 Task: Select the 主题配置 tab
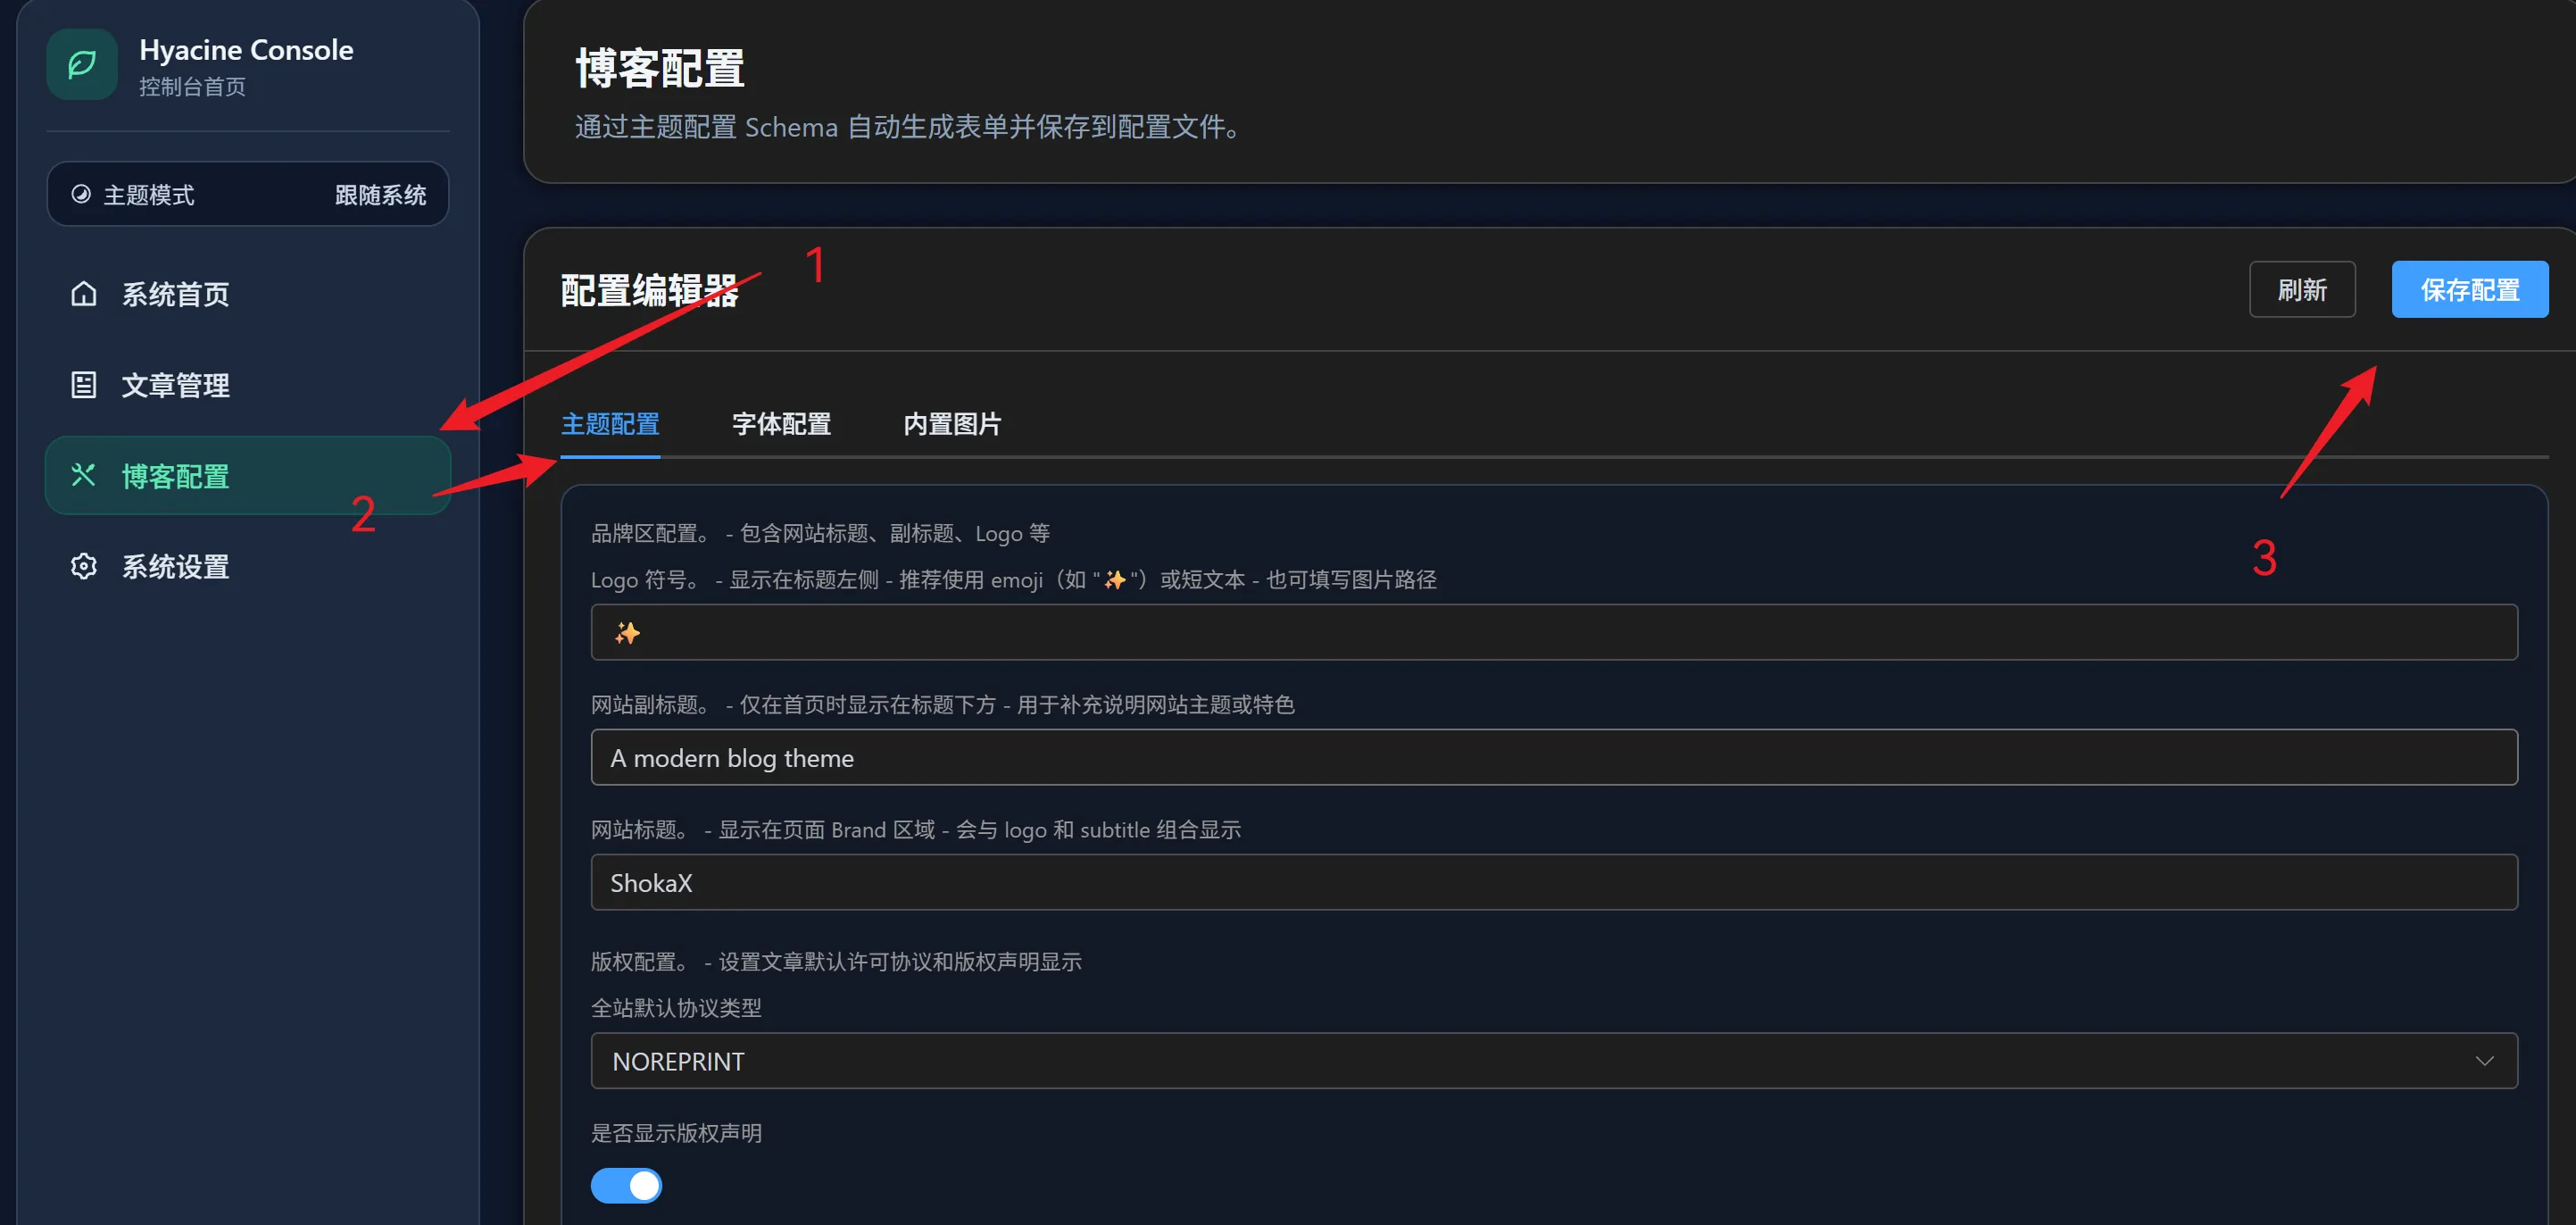tap(610, 424)
